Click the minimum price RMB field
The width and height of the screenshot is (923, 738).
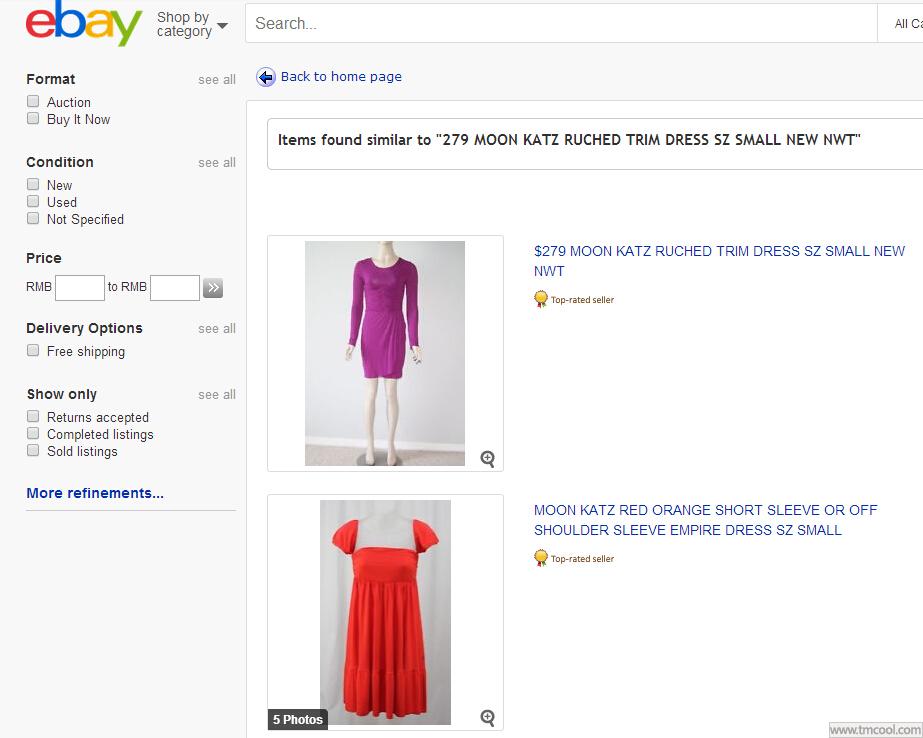coord(80,288)
